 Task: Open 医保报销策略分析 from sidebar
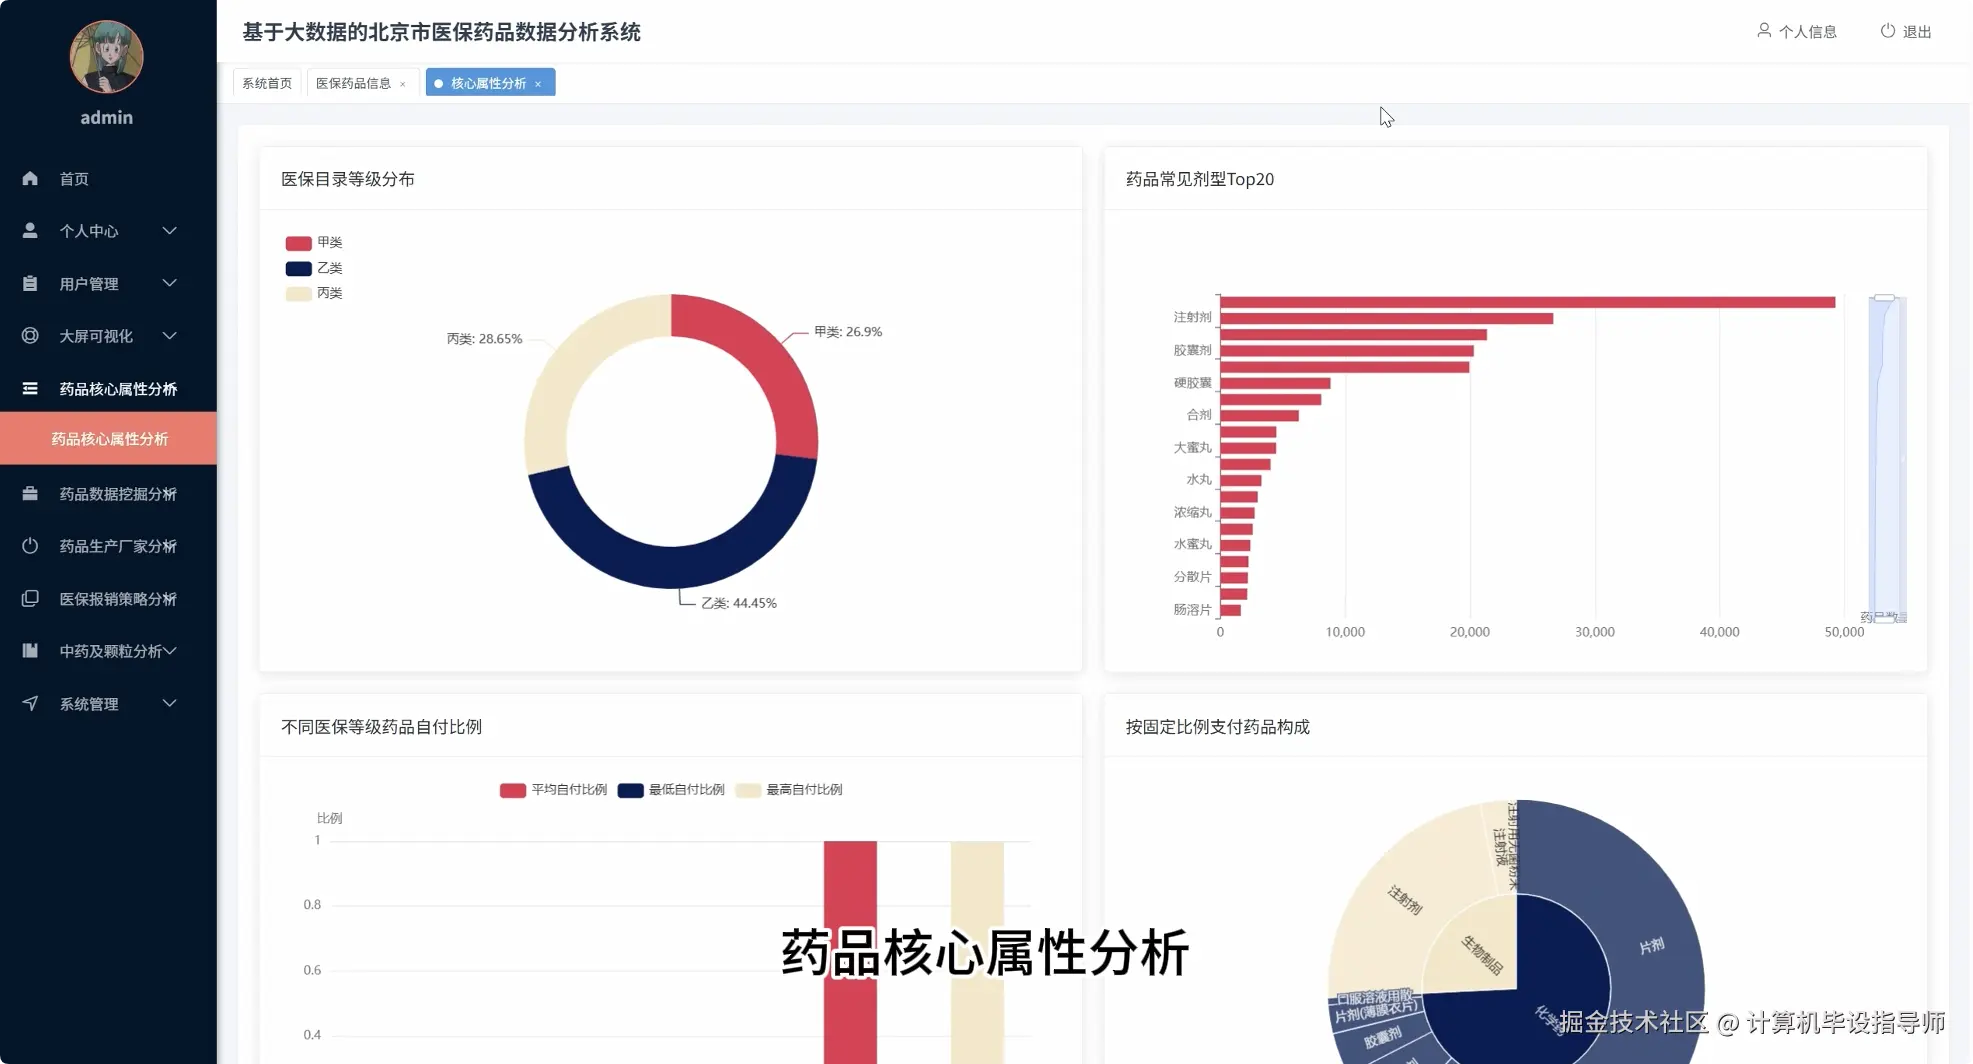coord(30,598)
